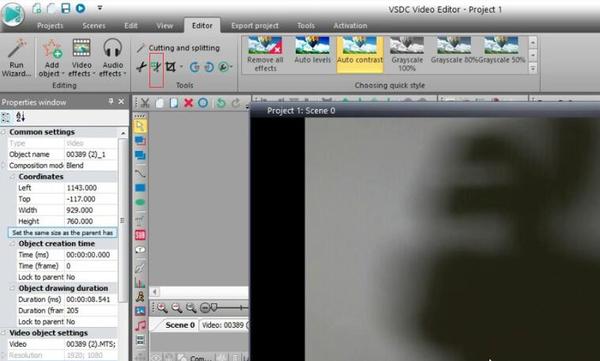Click the wrench tools settings icon

(223, 67)
